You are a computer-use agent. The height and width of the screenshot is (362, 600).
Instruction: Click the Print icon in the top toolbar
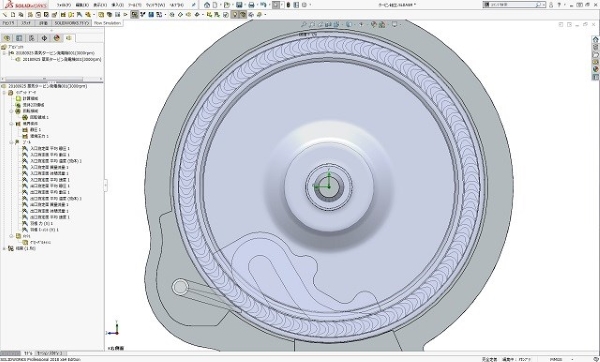click(251, 5)
